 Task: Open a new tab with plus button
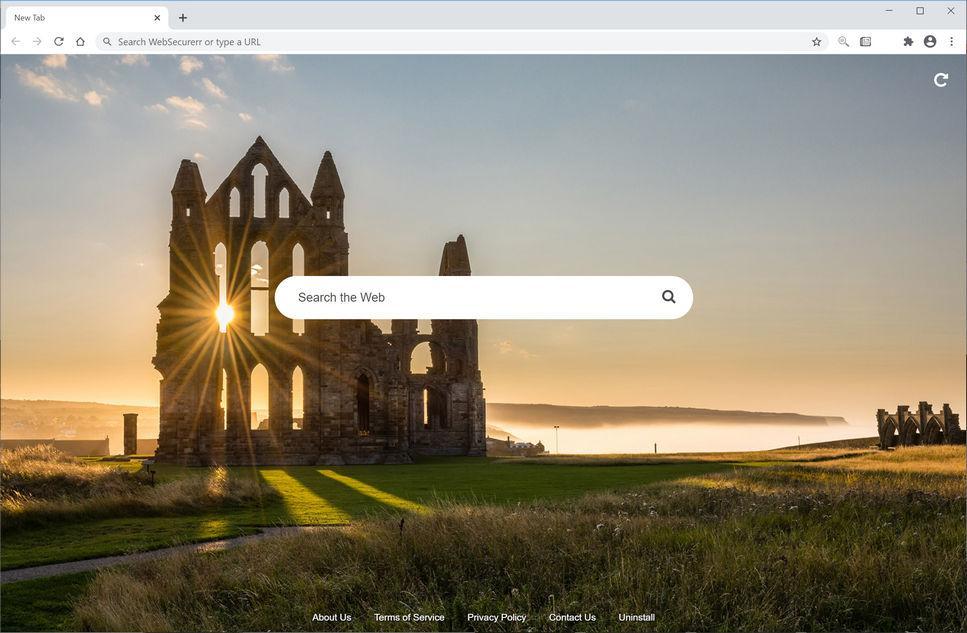(183, 18)
